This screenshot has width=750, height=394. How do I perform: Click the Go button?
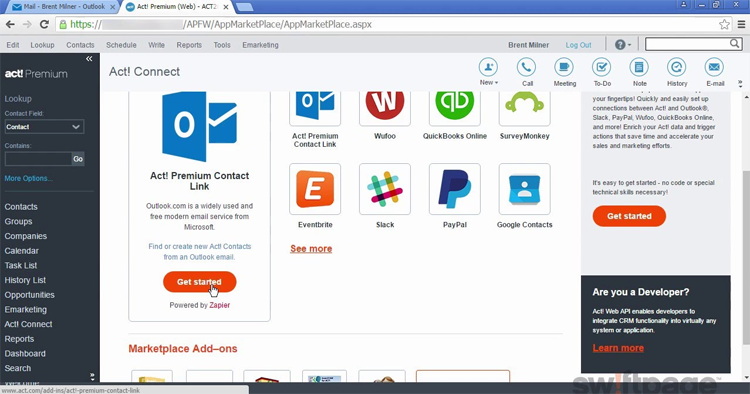click(x=78, y=159)
